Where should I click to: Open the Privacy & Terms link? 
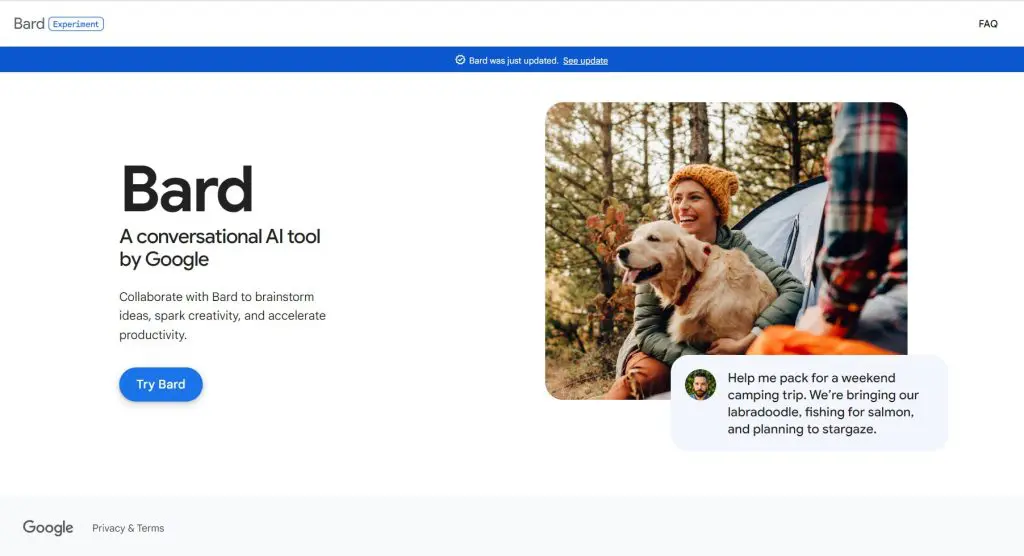pos(128,528)
